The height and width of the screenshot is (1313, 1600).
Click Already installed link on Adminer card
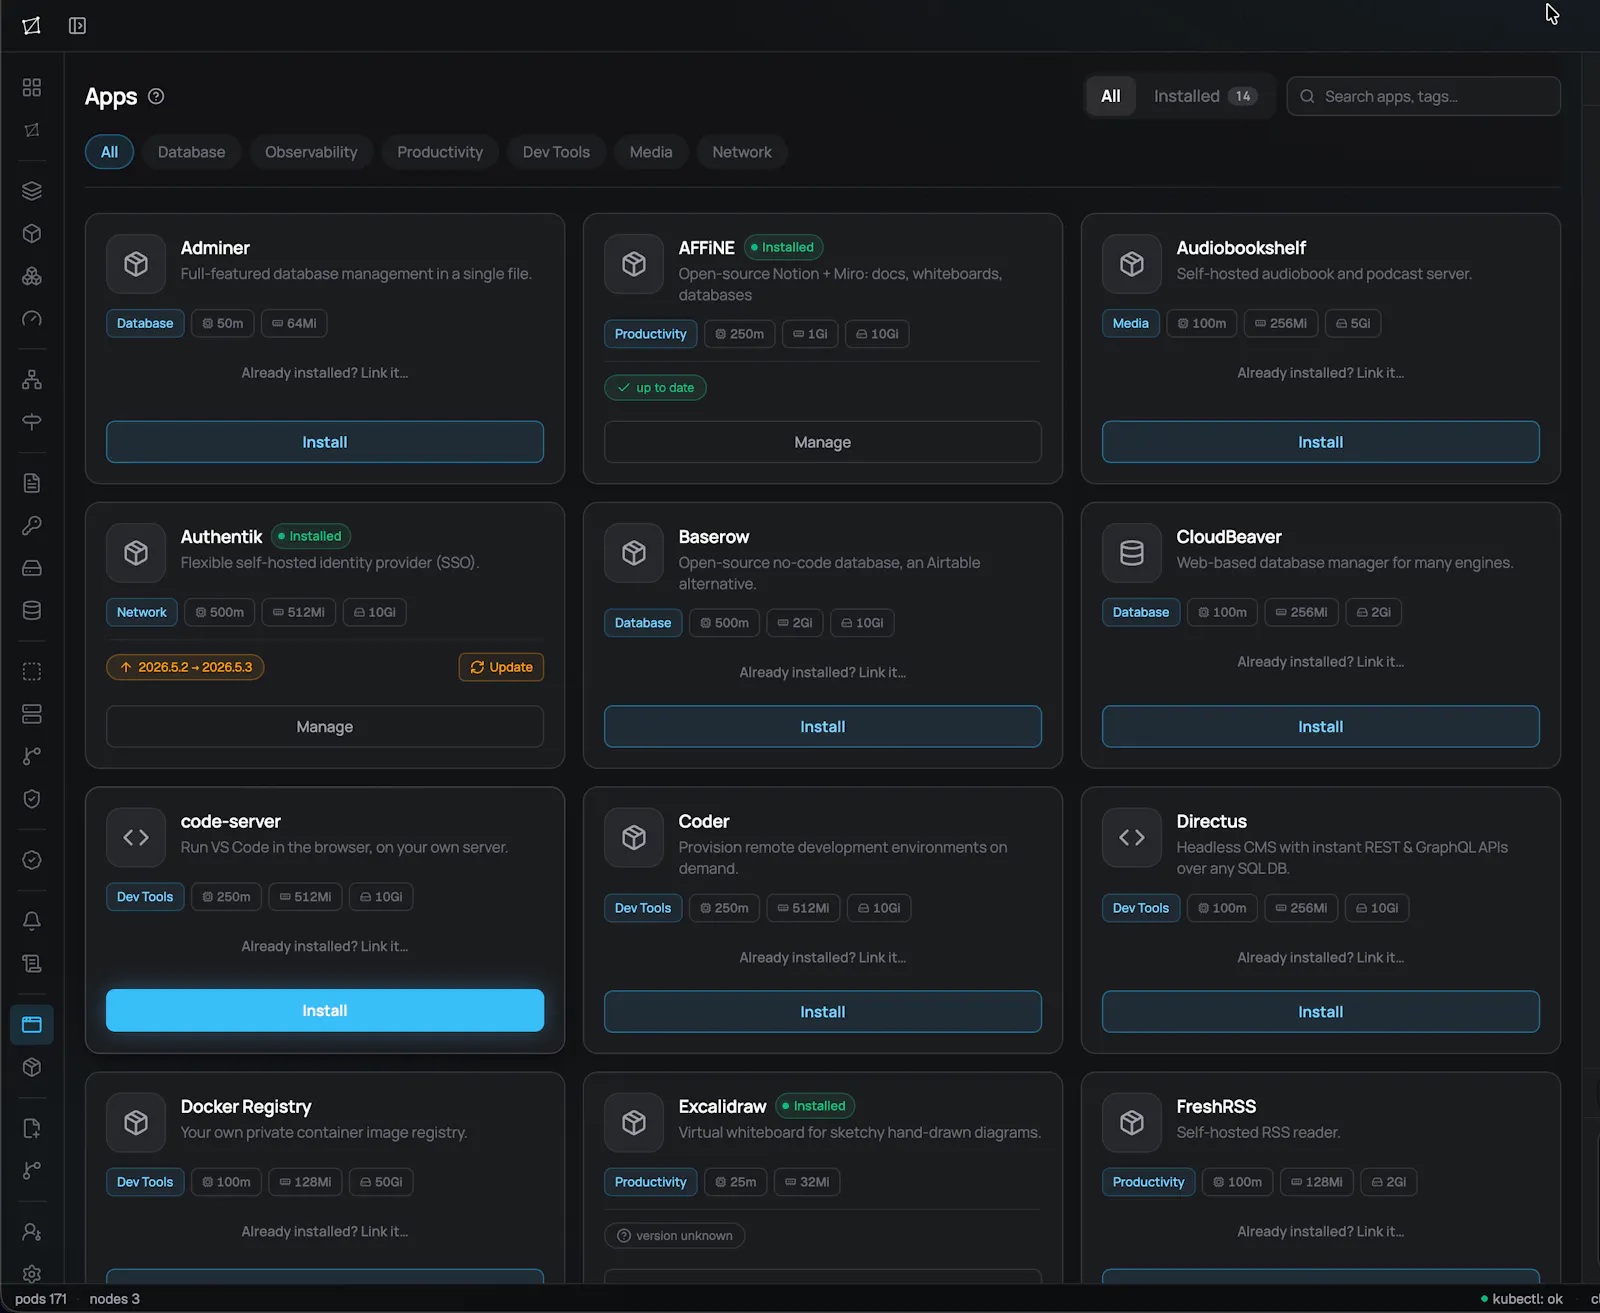coord(325,373)
